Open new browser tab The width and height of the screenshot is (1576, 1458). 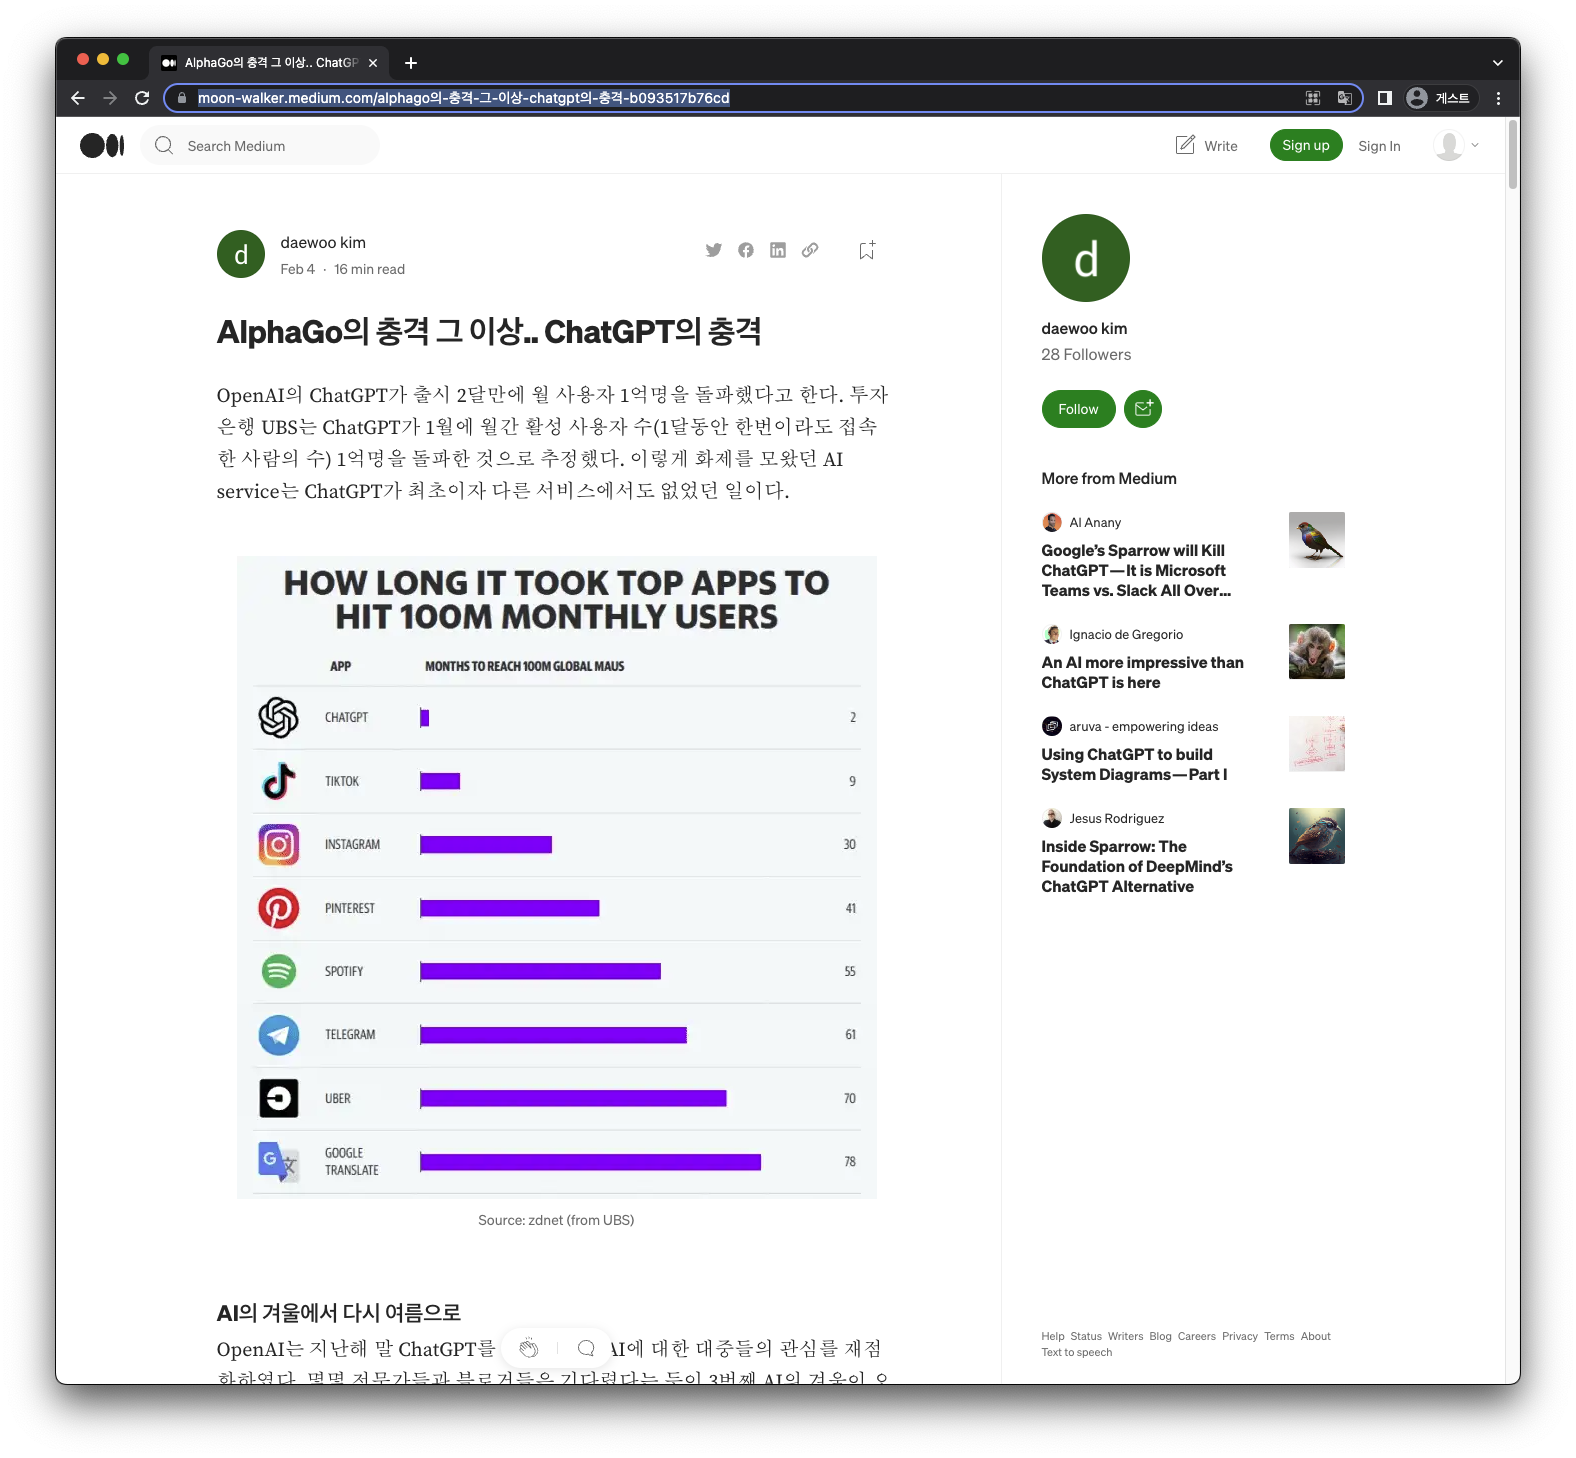pyautogui.click(x=411, y=63)
